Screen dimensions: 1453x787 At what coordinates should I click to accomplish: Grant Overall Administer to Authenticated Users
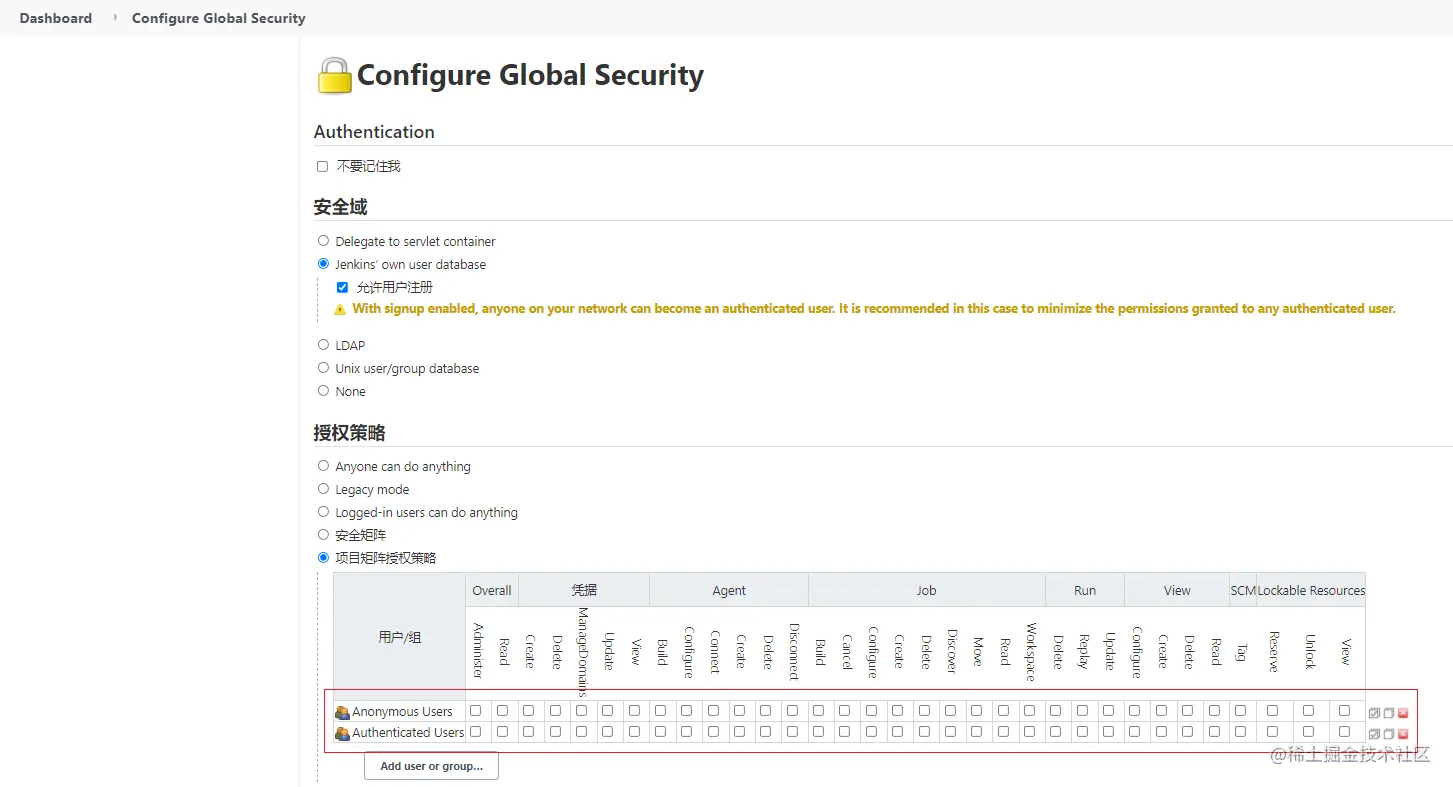[476, 732]
